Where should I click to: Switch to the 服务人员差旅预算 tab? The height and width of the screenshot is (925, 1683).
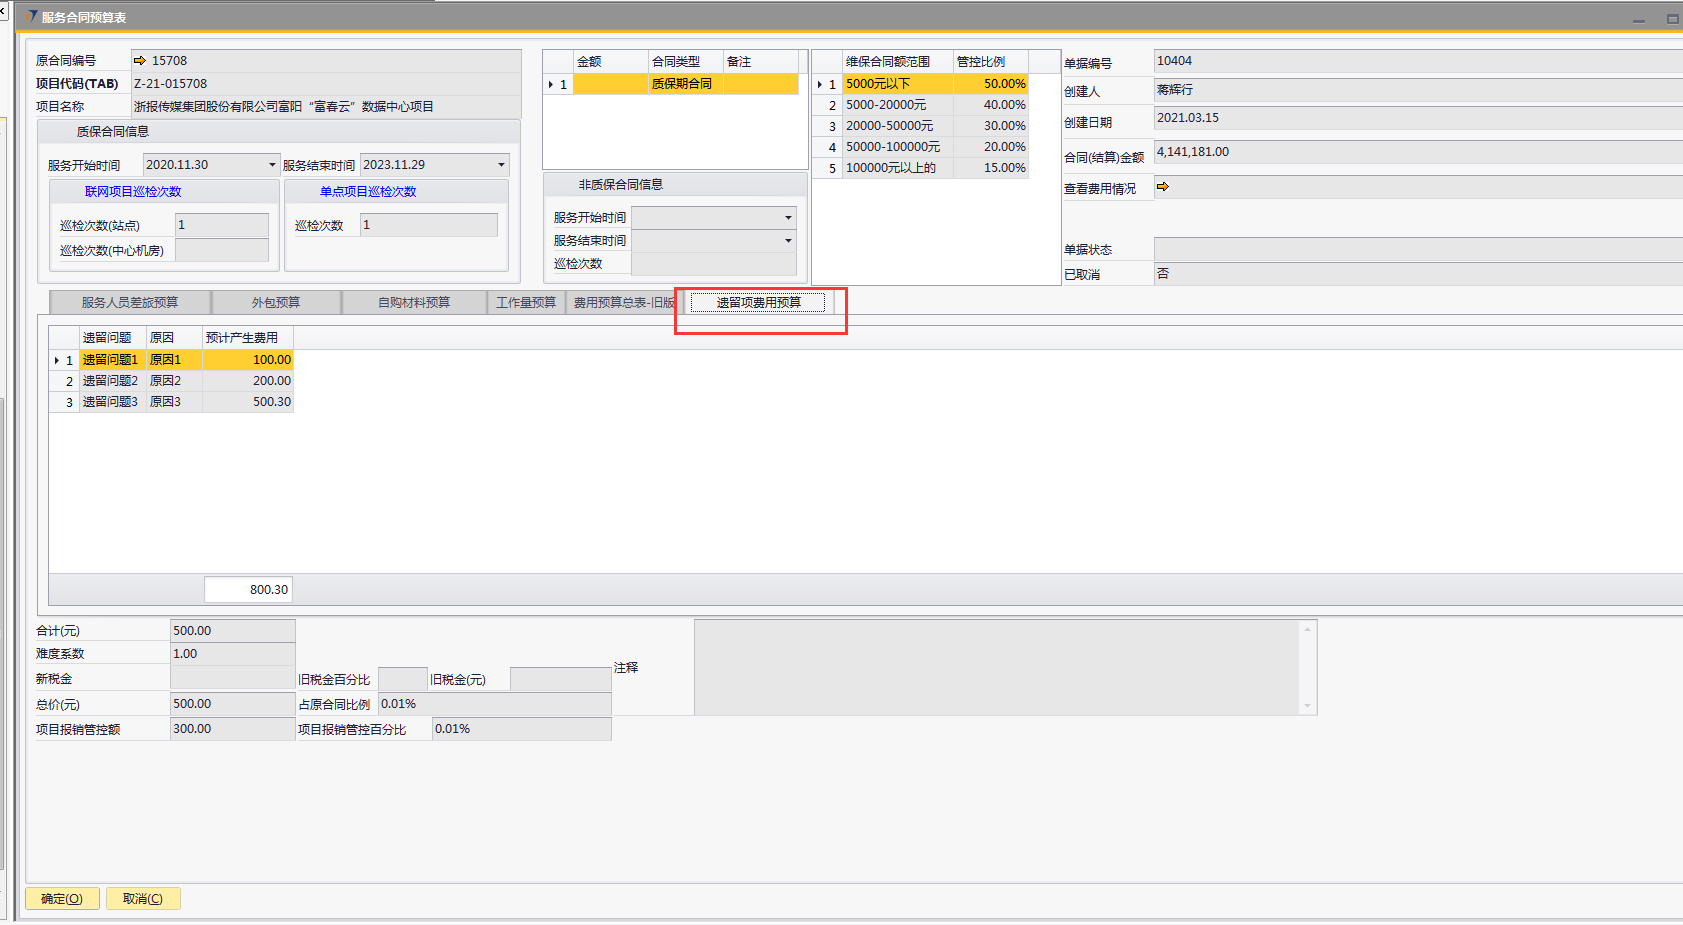coord(130,303)
